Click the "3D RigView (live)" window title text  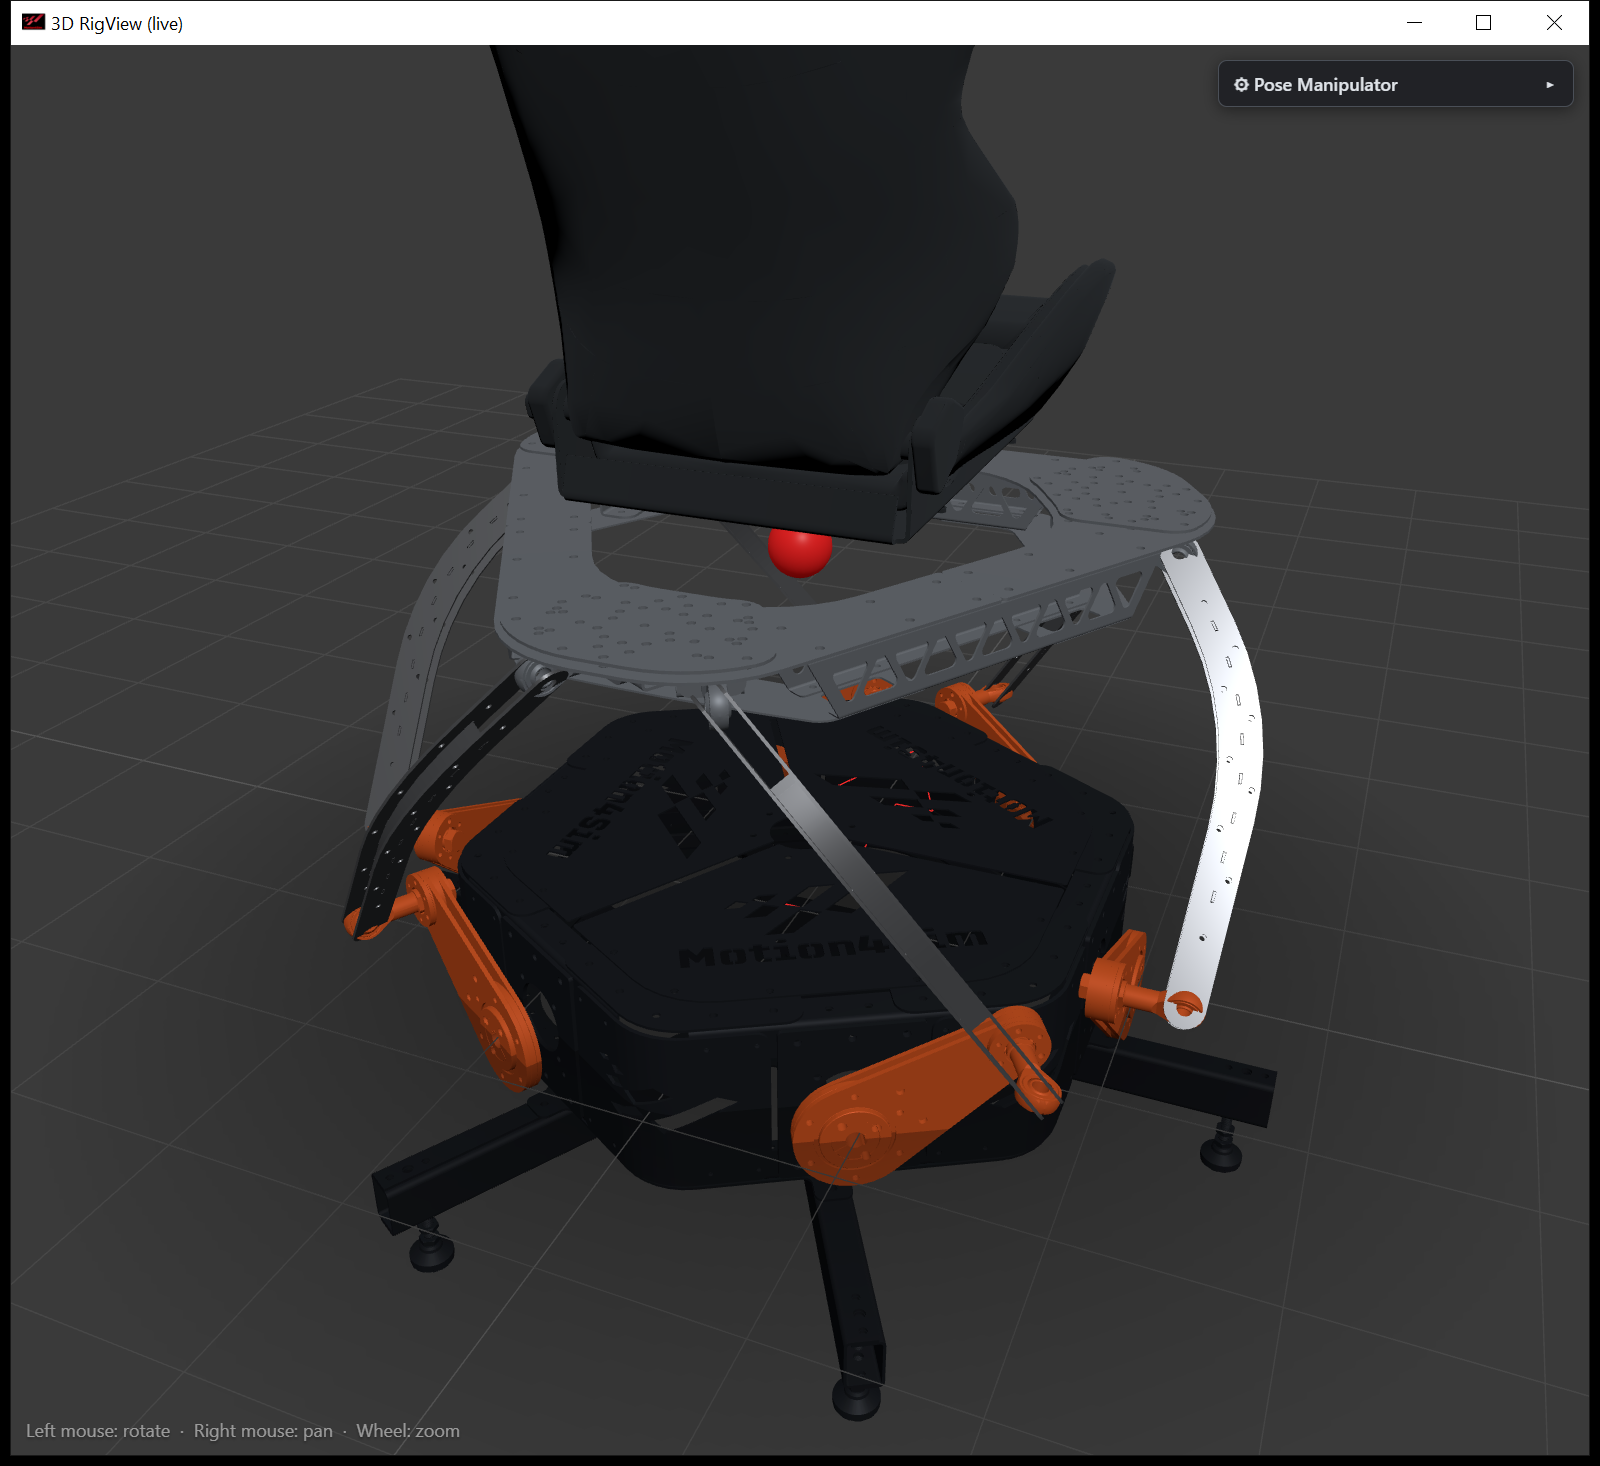117,24
